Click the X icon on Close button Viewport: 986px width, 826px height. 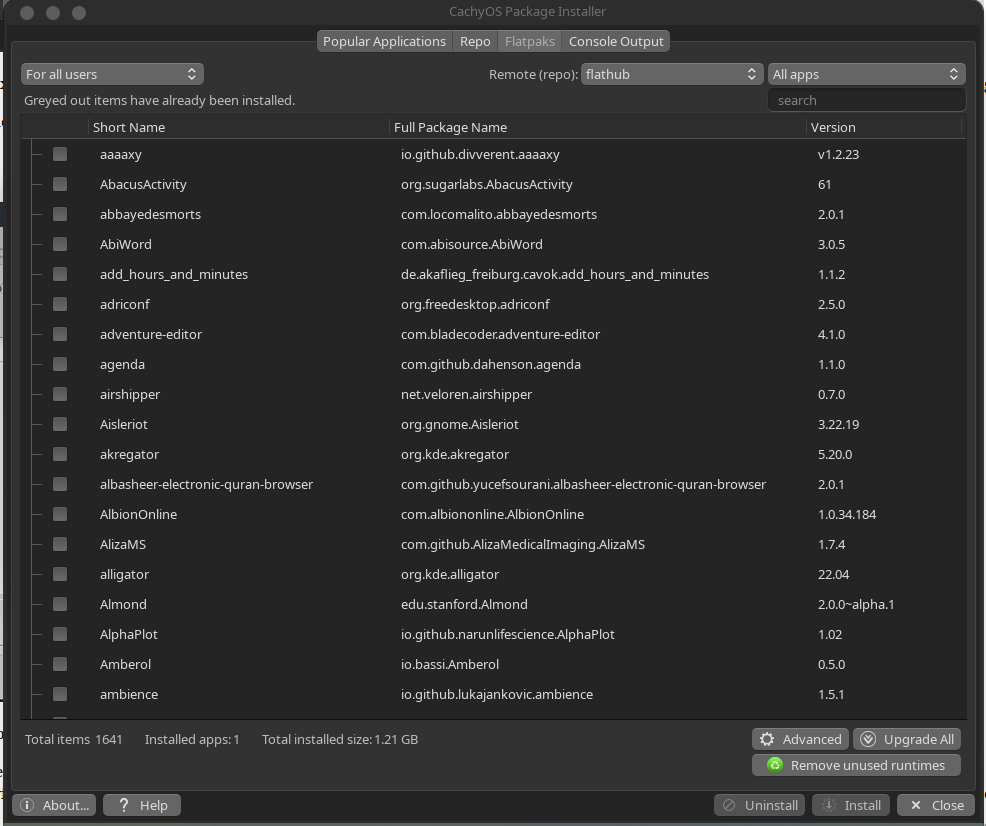click(915, 805)
